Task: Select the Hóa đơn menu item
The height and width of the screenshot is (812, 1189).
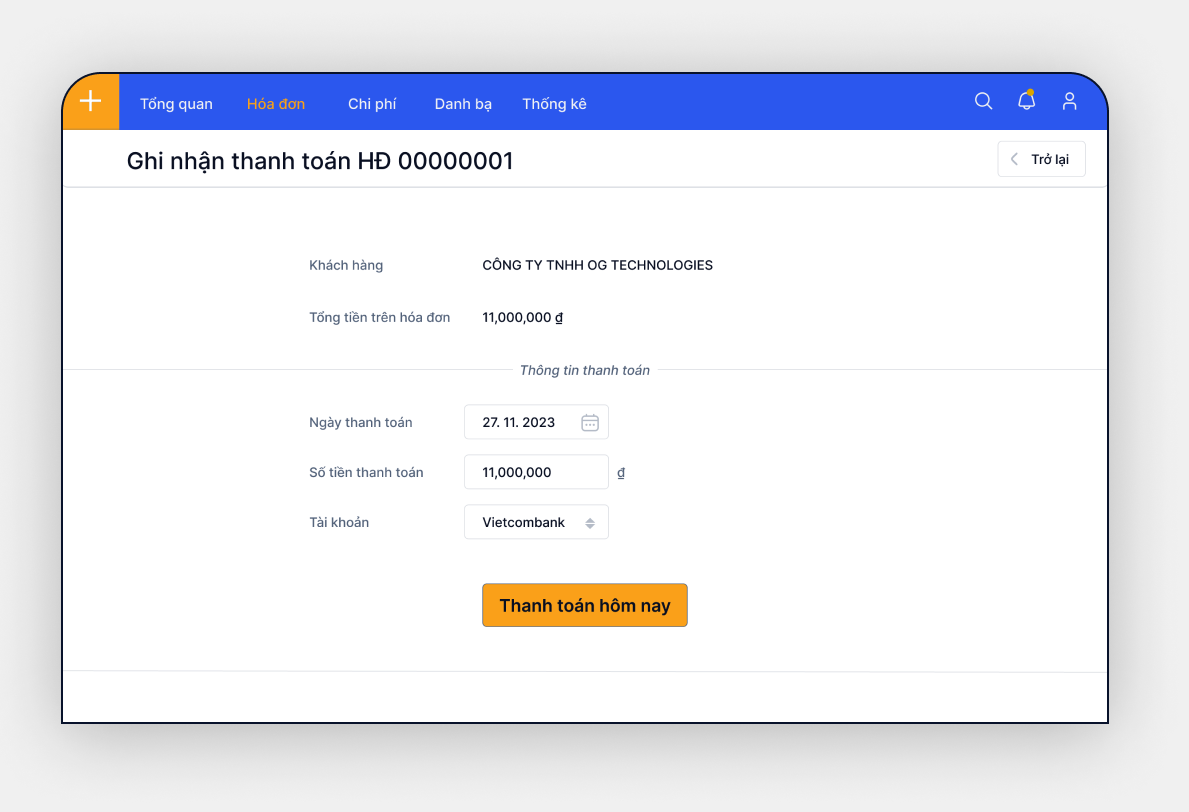Action: 276,104
